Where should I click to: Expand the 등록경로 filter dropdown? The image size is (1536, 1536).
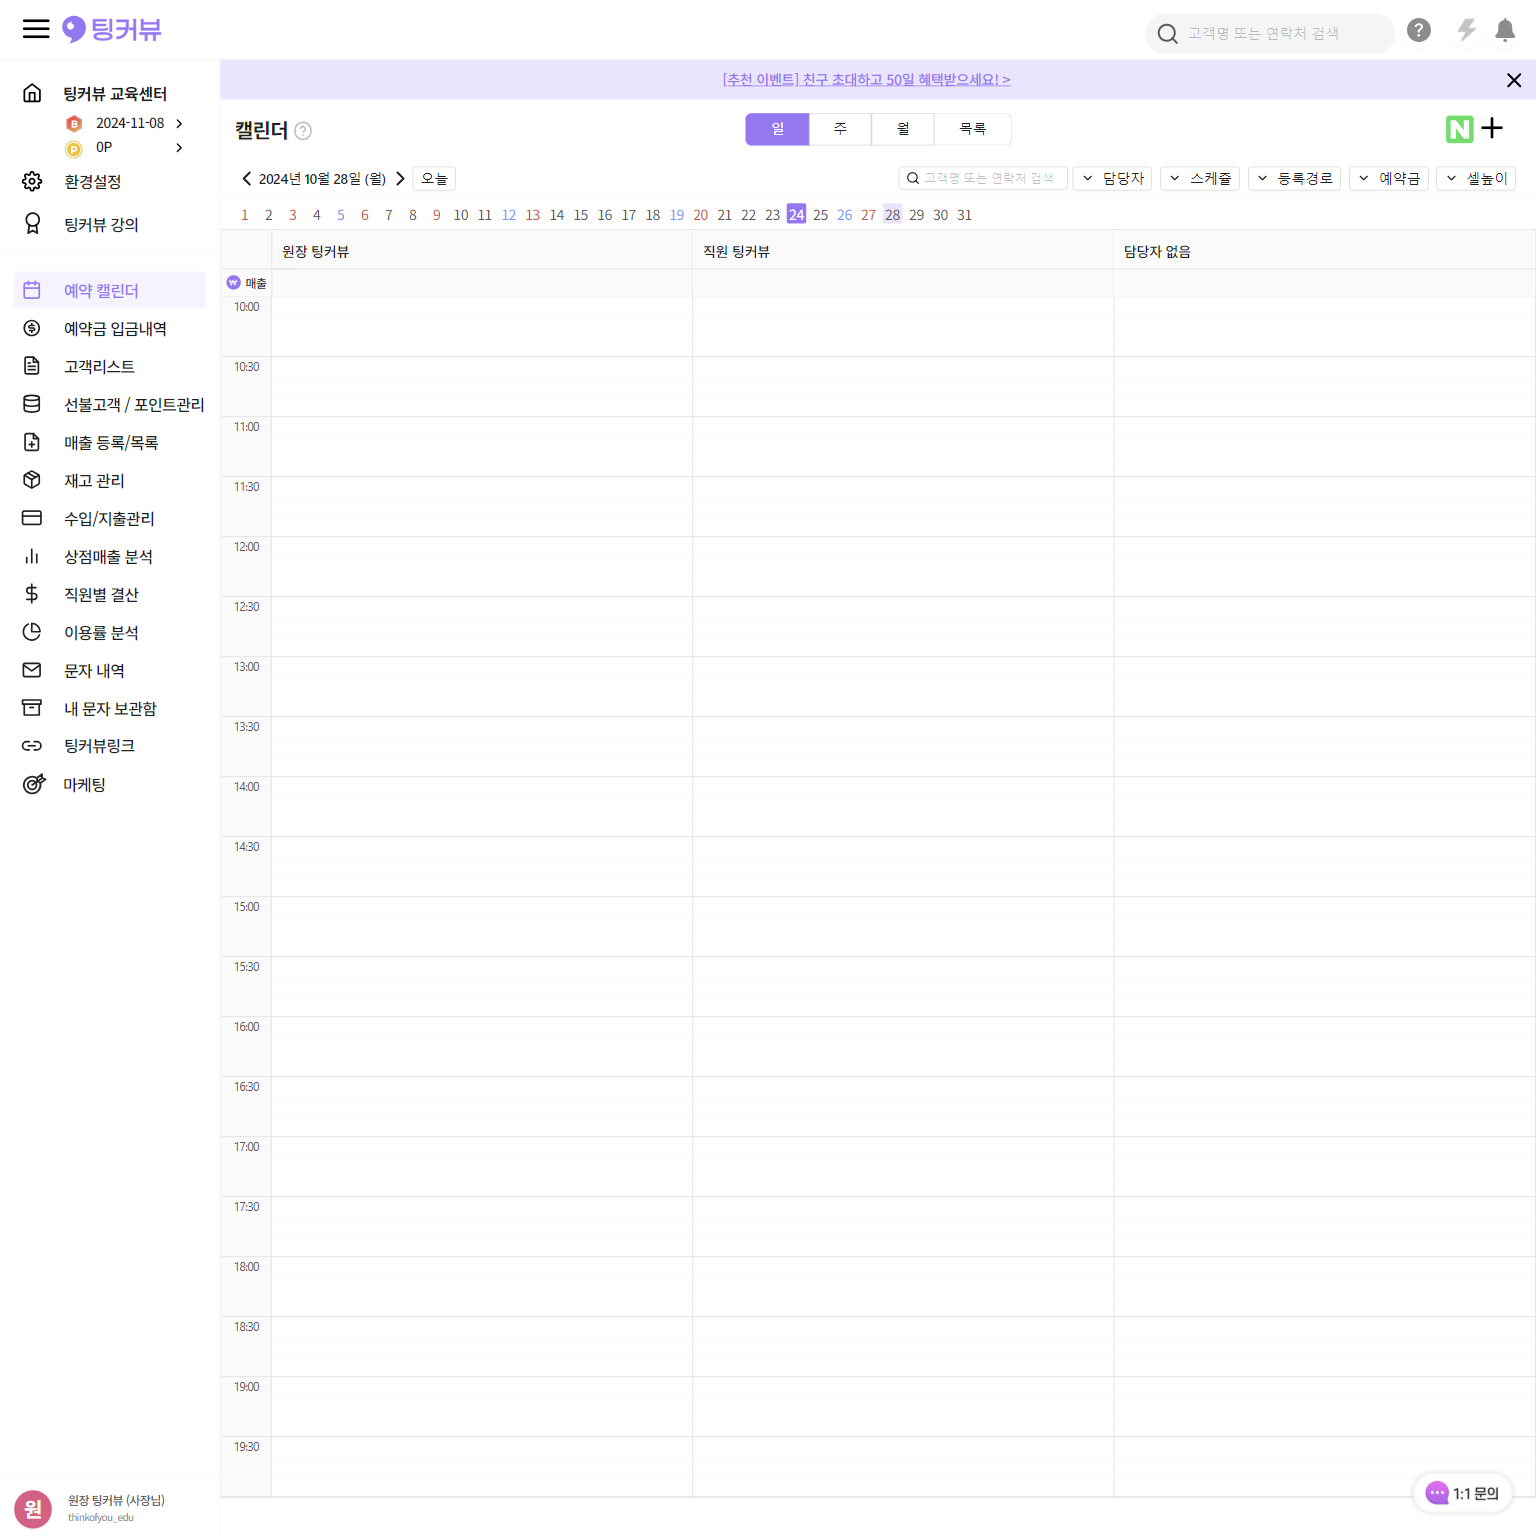[1295, 178]
